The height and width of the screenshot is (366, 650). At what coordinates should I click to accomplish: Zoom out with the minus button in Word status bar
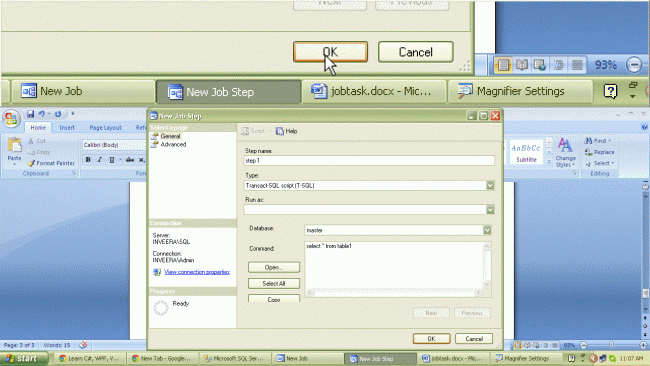tap(584, 345)
